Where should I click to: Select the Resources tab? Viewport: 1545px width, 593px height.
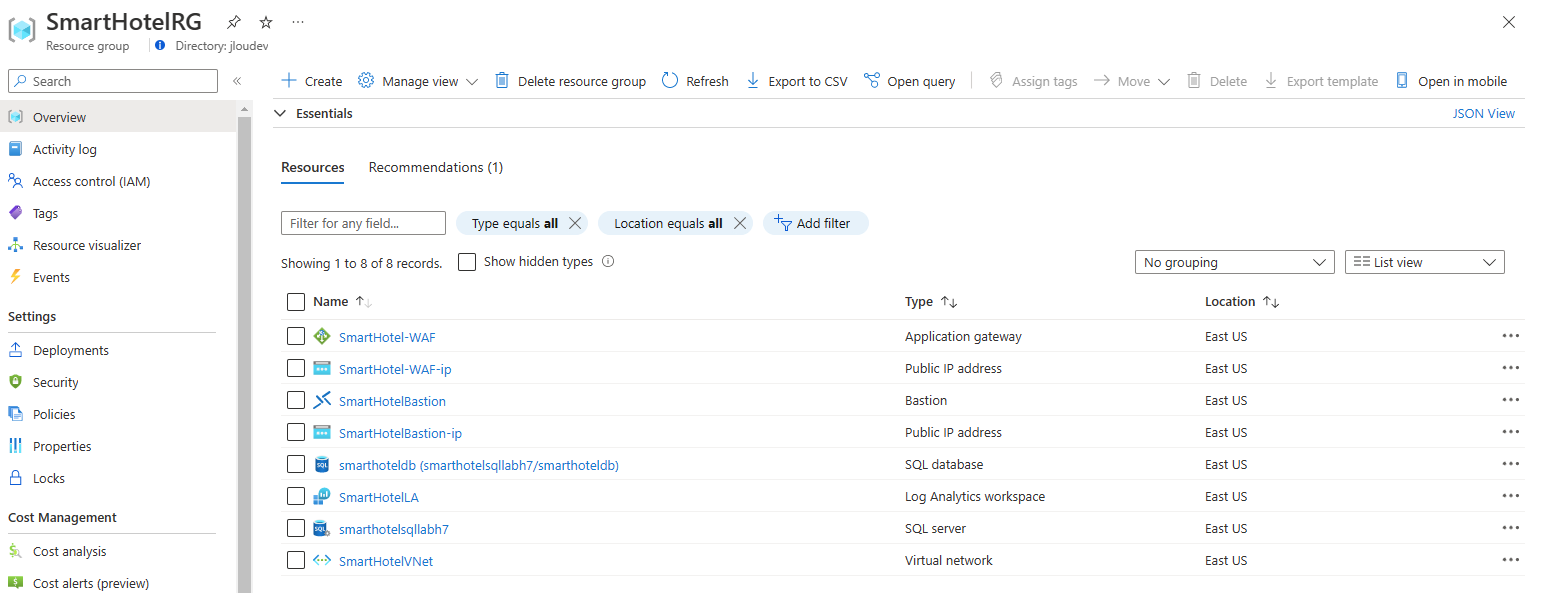tap(313, 167)
